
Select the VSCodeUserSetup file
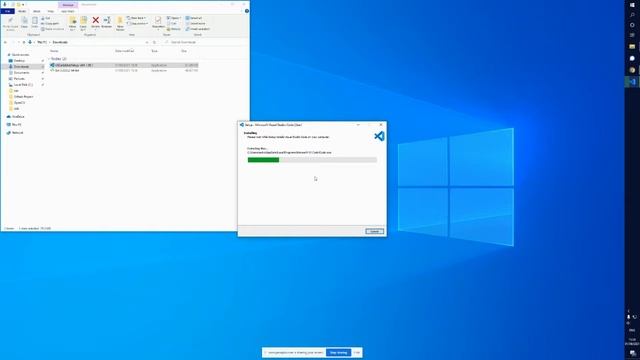coord(123,65)
